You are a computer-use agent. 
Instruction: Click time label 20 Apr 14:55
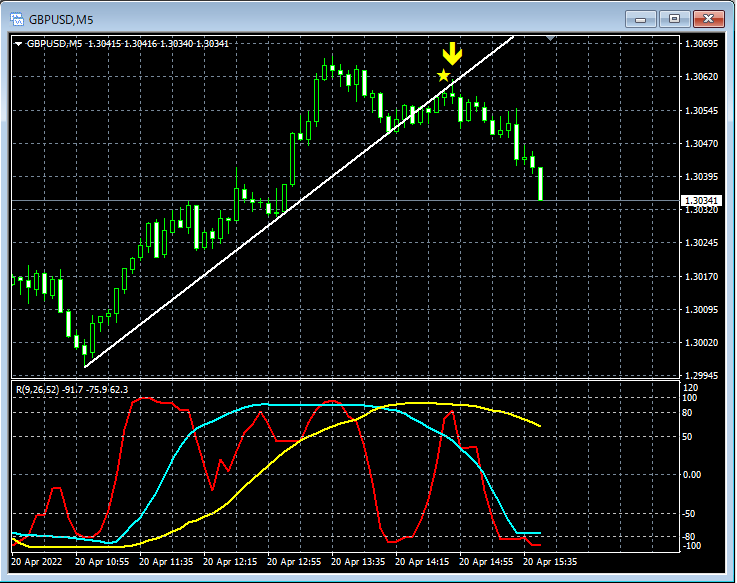click(486, 561)
